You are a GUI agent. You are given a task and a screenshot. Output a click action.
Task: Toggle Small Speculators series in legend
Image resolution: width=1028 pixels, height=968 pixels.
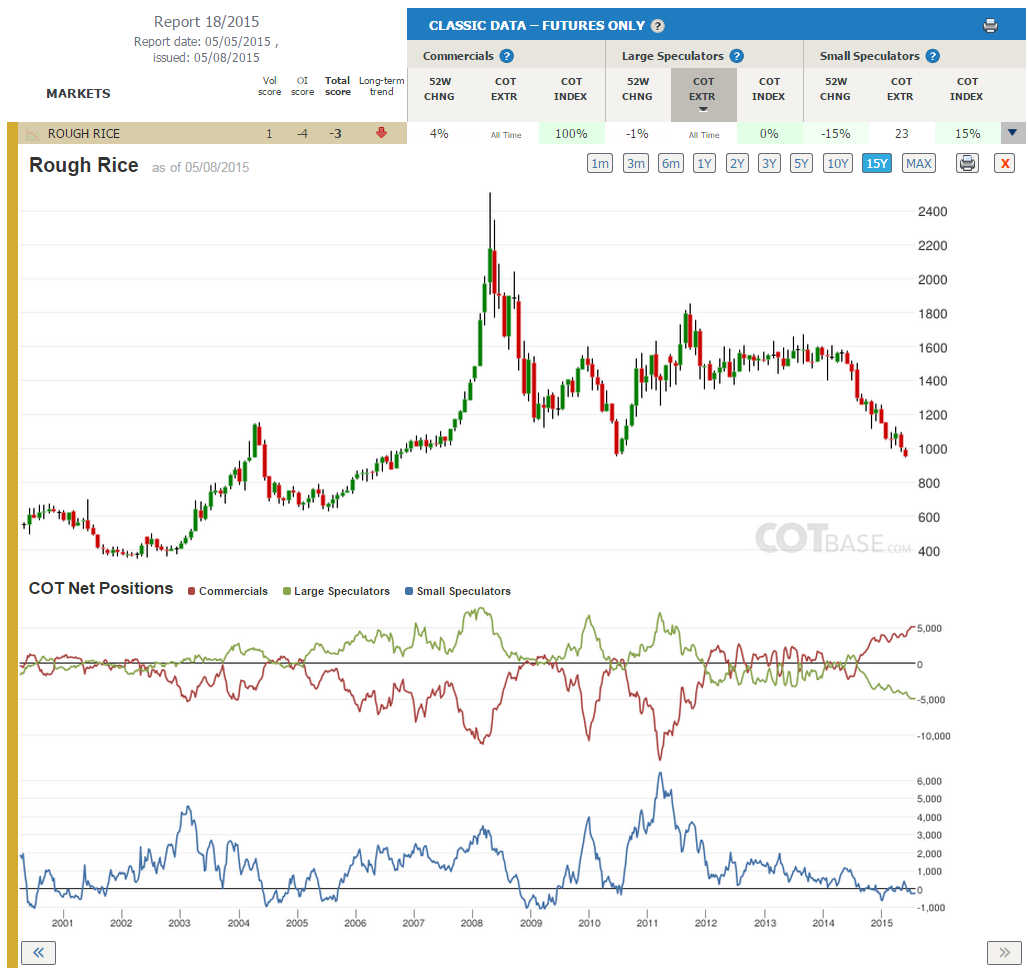[x=458, y=591]
